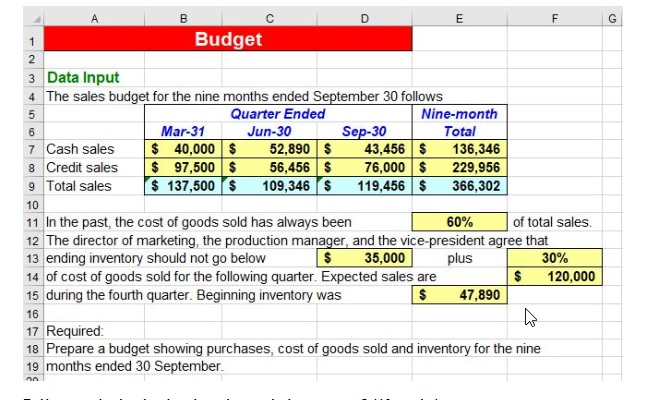Click the select-all corner triangle

pos(37,19)
